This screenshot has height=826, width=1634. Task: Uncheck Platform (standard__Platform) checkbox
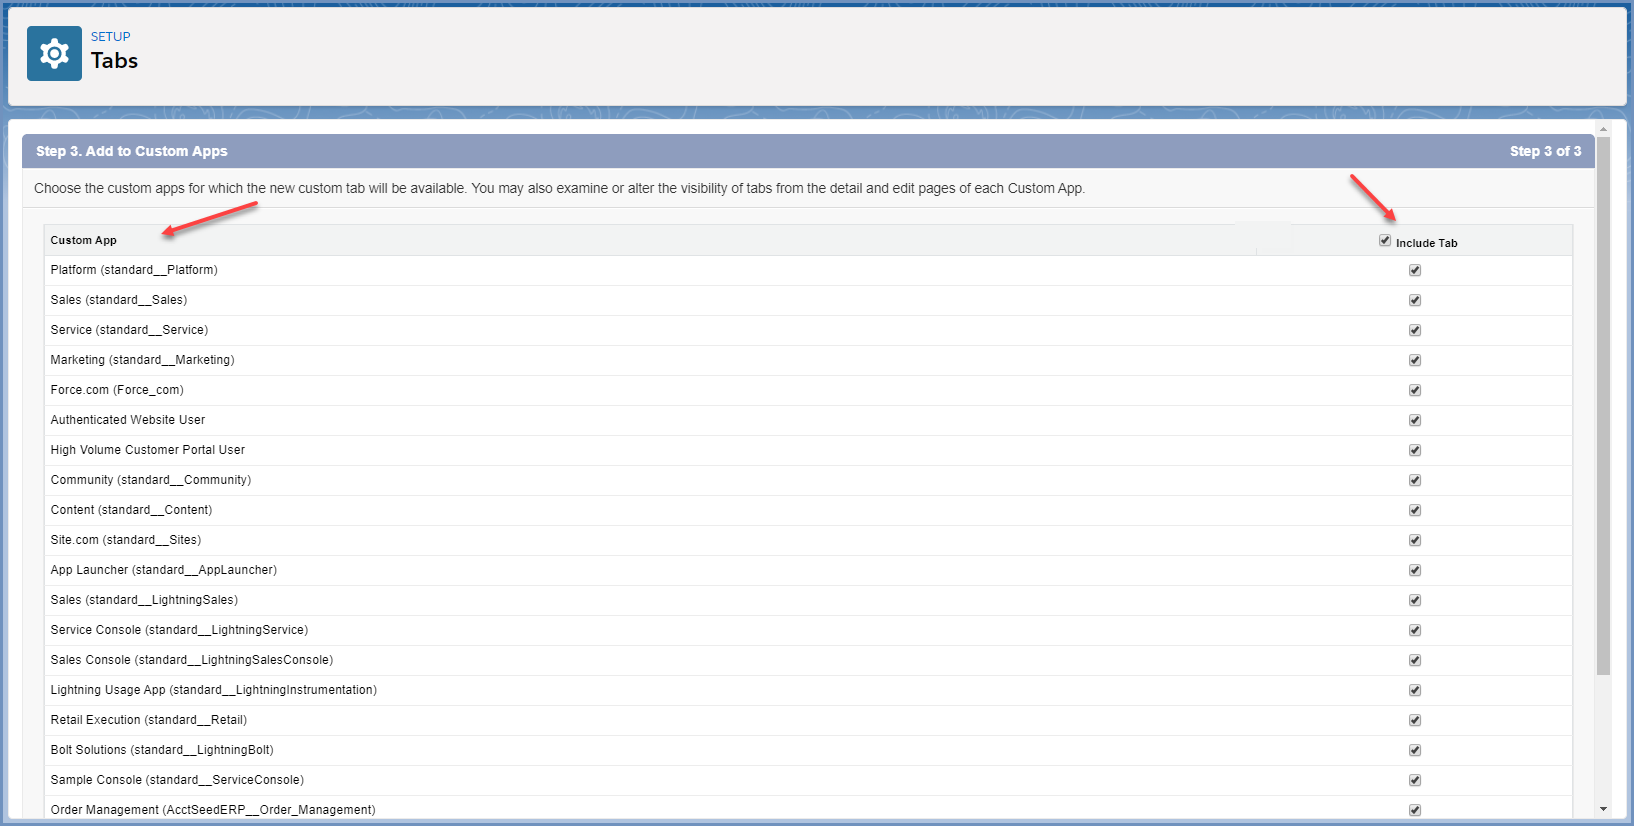[x=1415, y=270]
